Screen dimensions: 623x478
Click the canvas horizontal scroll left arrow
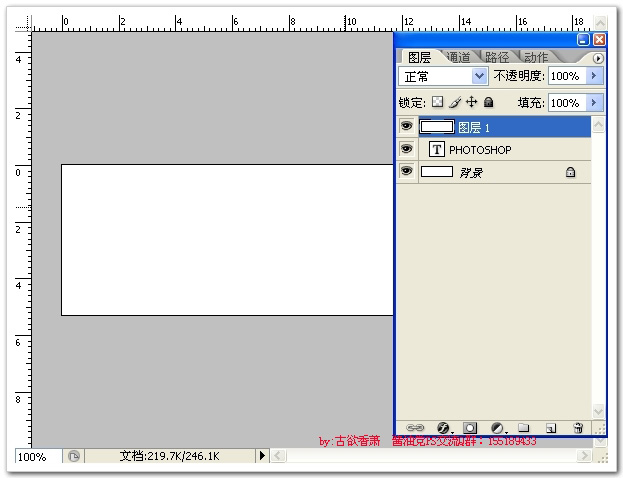pyautogui.click(x=278, y=455)
